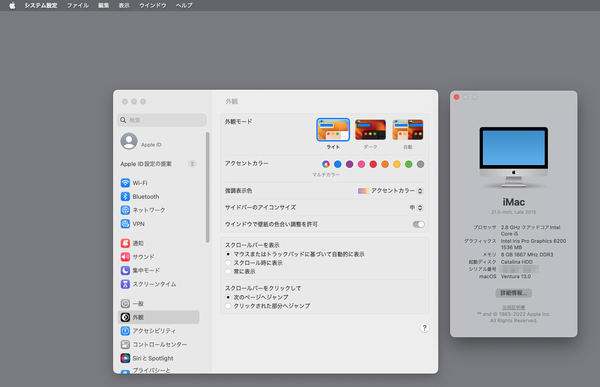Image resolution: width=600 pixels, height=387 pixels.
Task: Click the Catalina HDD startup disk text
Action: [517, 262]
